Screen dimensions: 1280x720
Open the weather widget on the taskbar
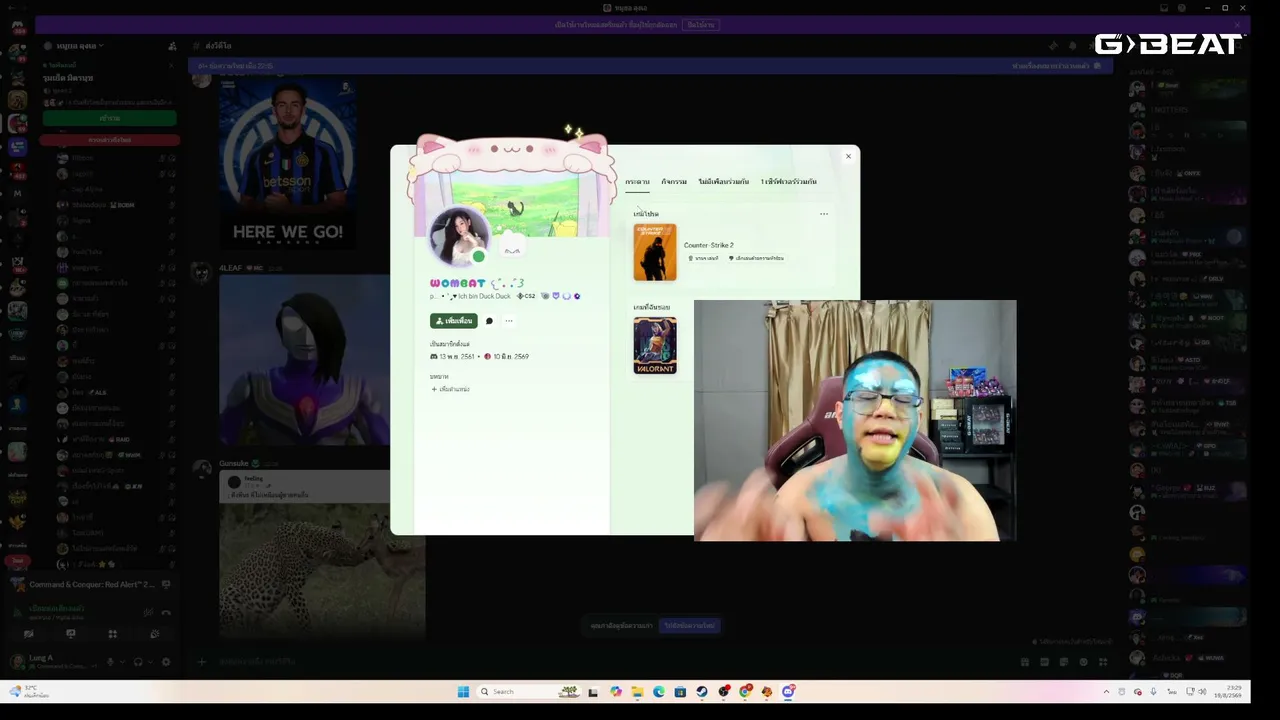28,692
